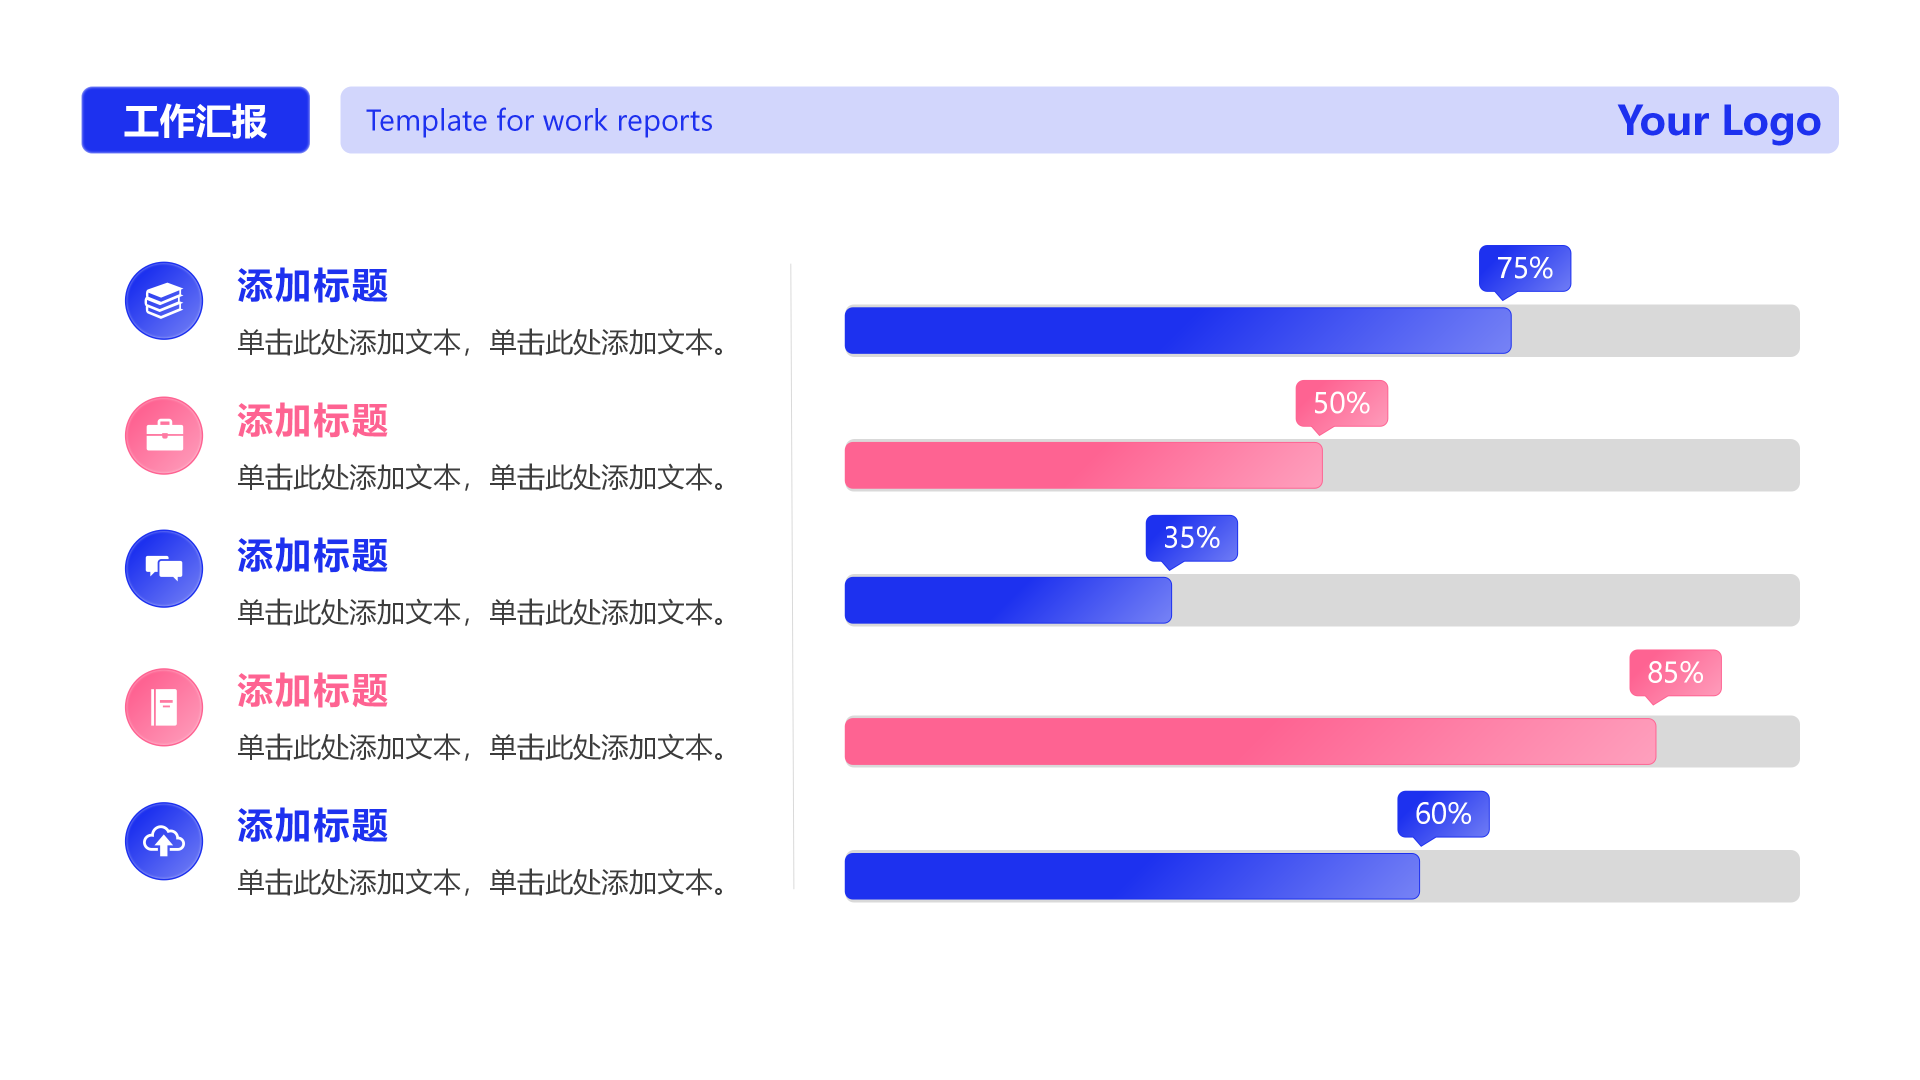Click the Your Logo text
Screen dimensions: 1920x1080
[1718, 121]
